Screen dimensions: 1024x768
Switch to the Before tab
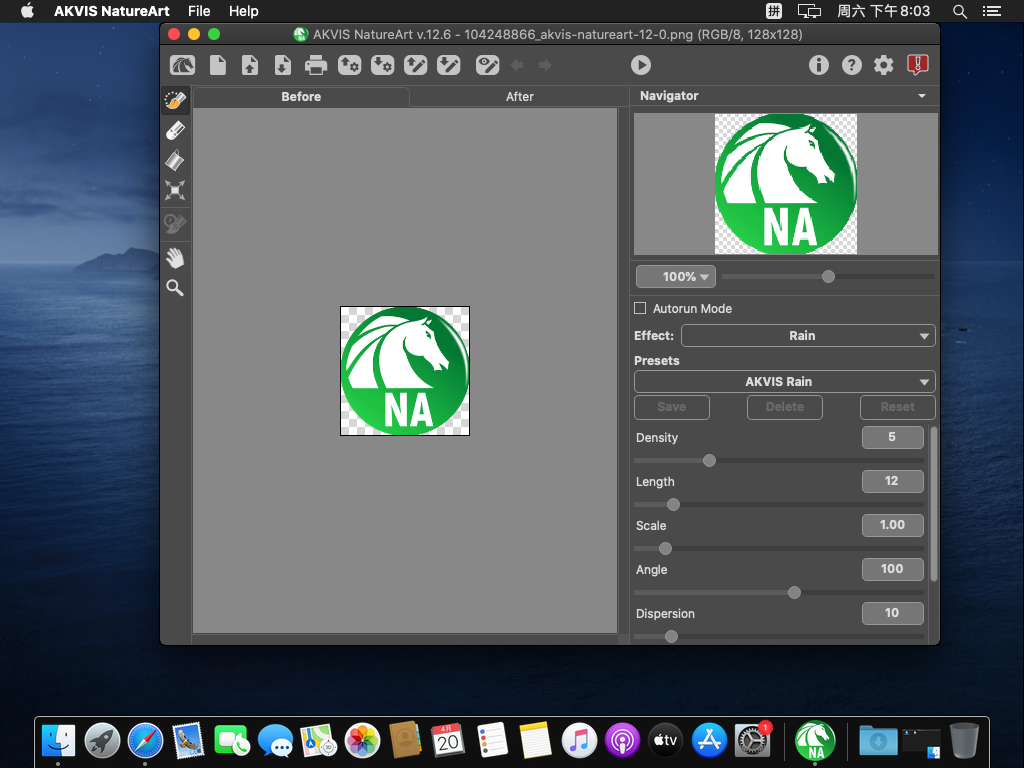click(x=301, y=97)
